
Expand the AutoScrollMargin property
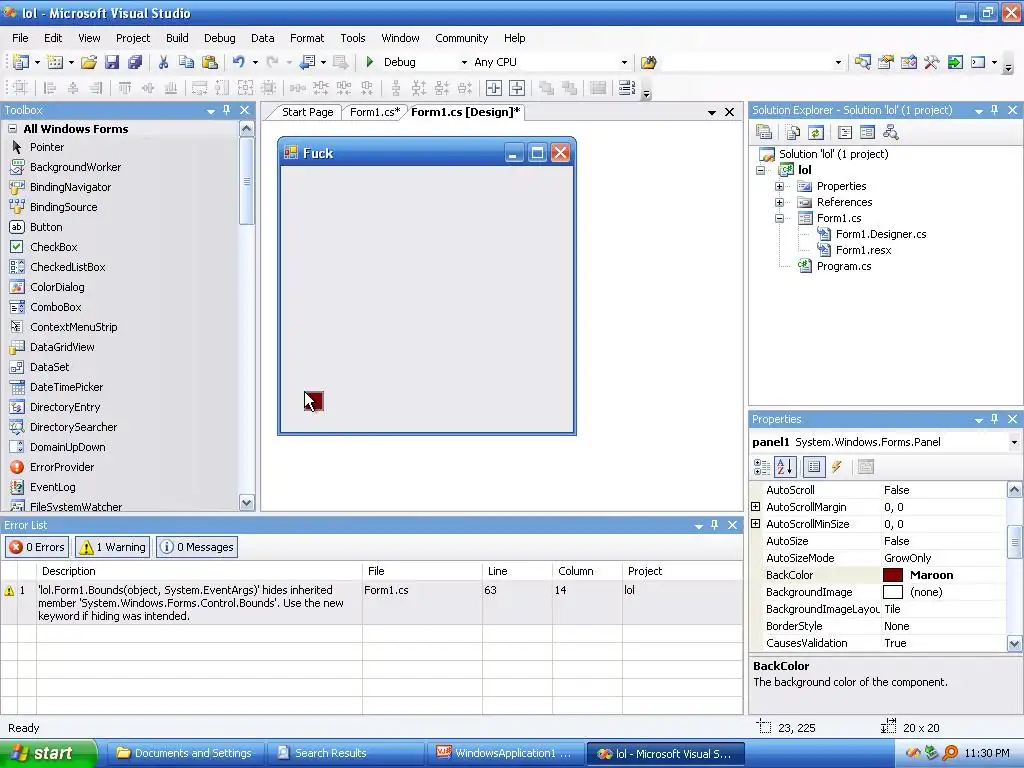pyautogui.click(x=756, y=507)
